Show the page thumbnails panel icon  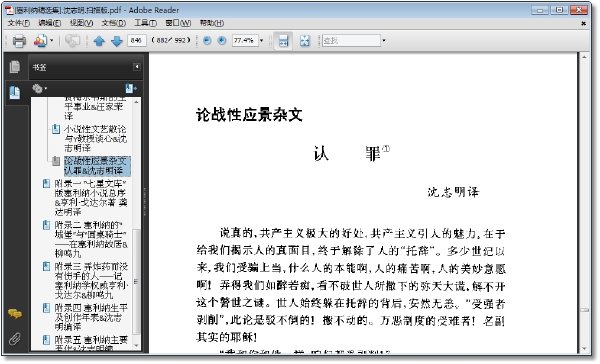15,67
